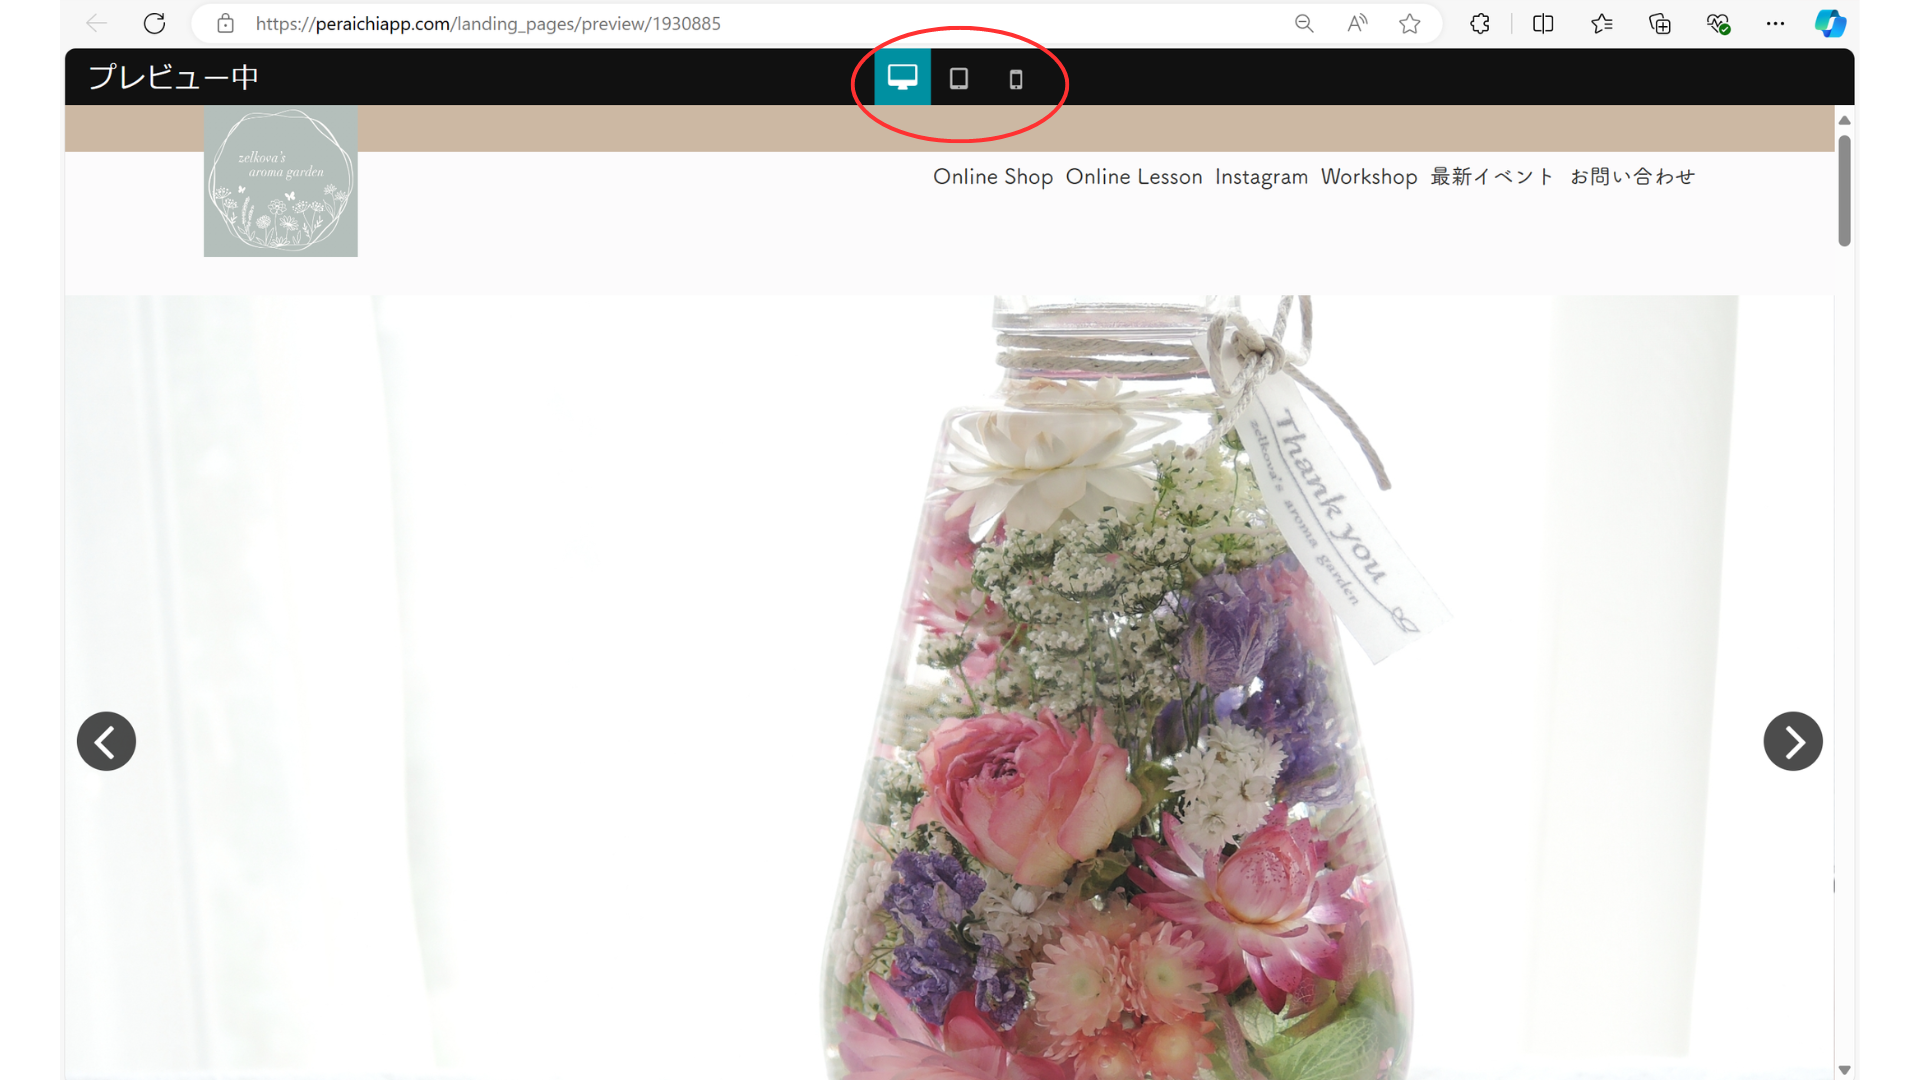Select the 最新イベント navigation tab
Screen dimensions: 1920x1080
tap(1491, 177)
